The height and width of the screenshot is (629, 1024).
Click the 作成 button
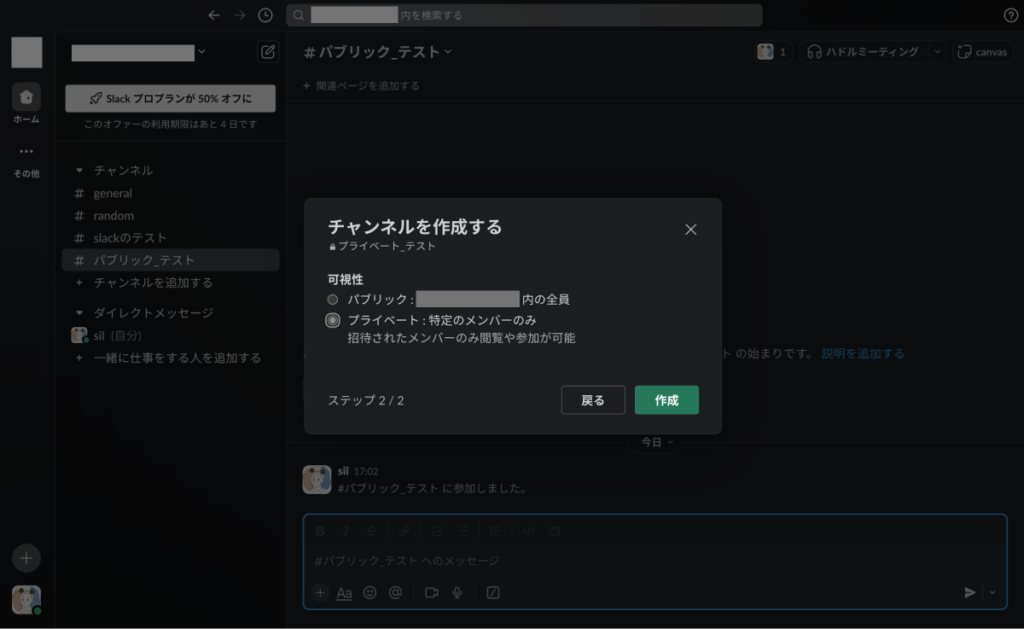666,400
